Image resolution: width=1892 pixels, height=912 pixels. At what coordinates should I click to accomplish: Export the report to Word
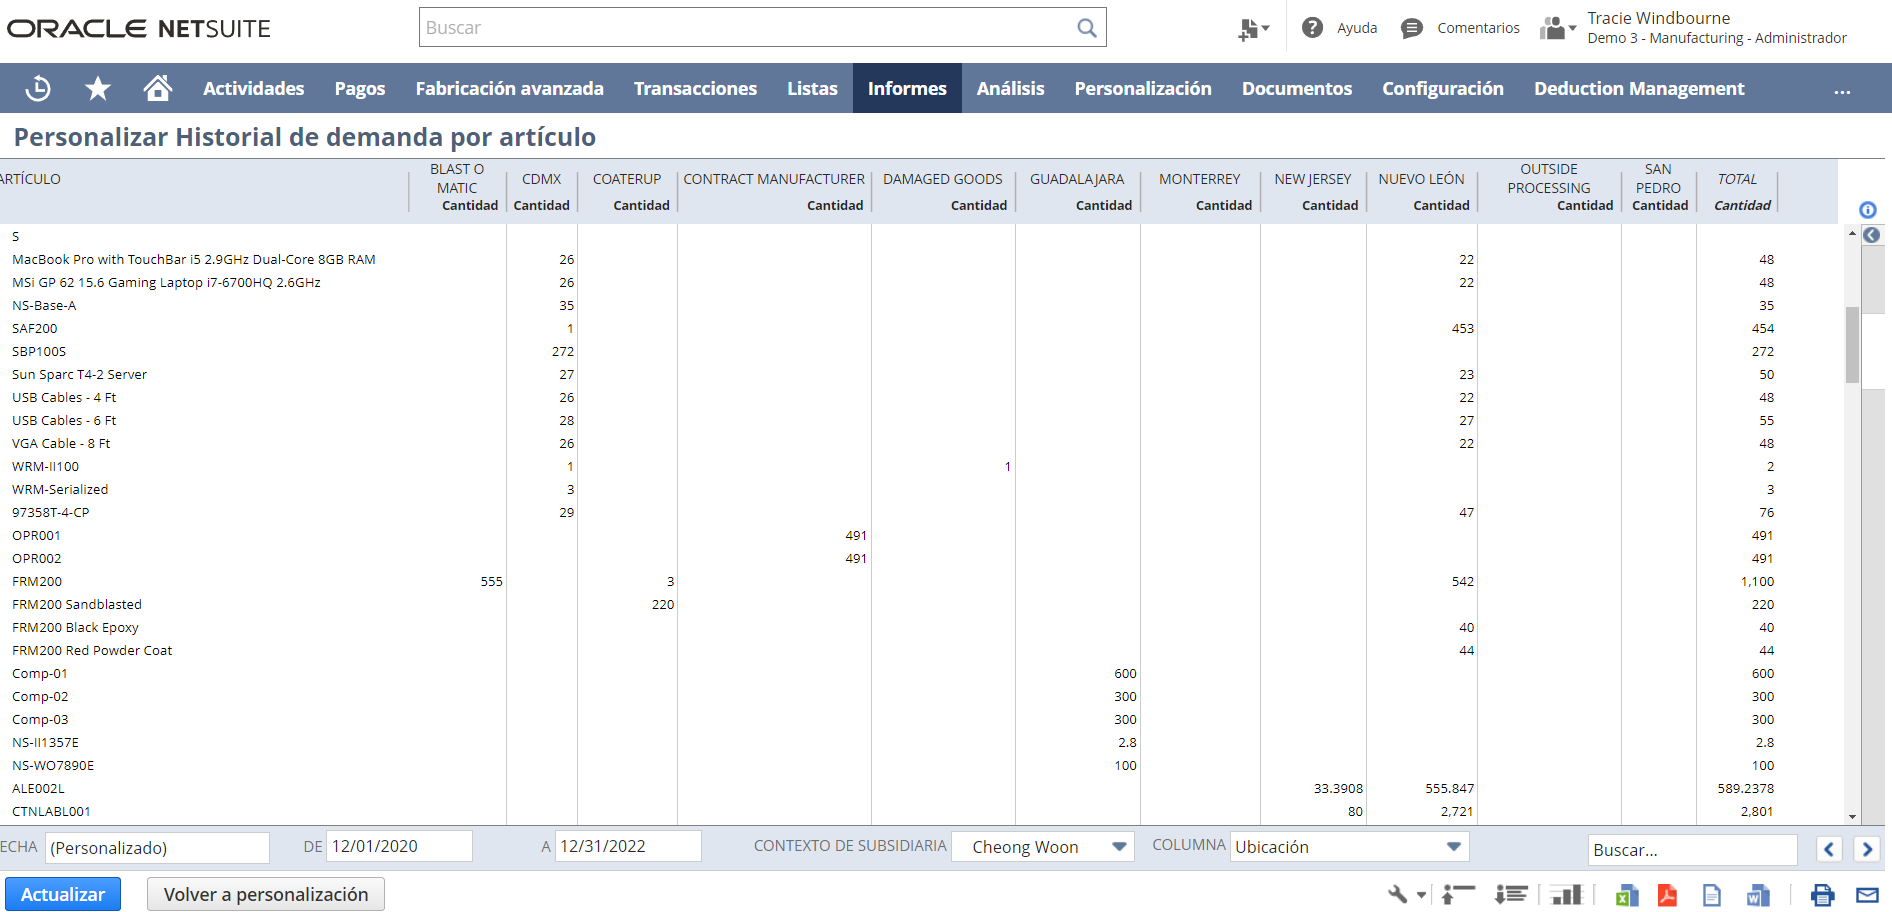coord(1758,895)
